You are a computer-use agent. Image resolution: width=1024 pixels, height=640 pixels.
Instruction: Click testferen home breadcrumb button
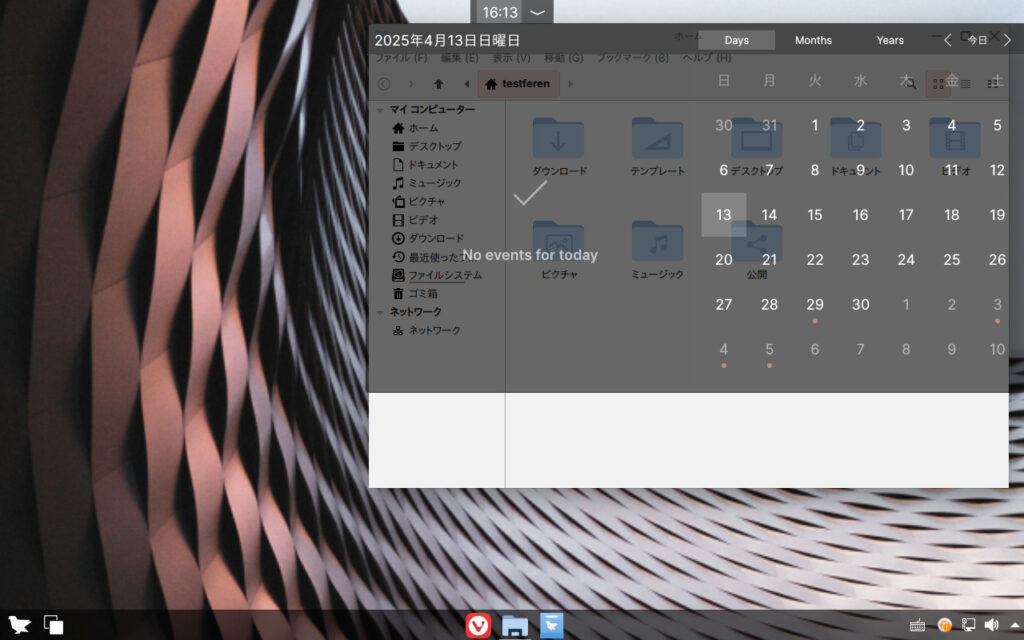click(x=519, y=84)
